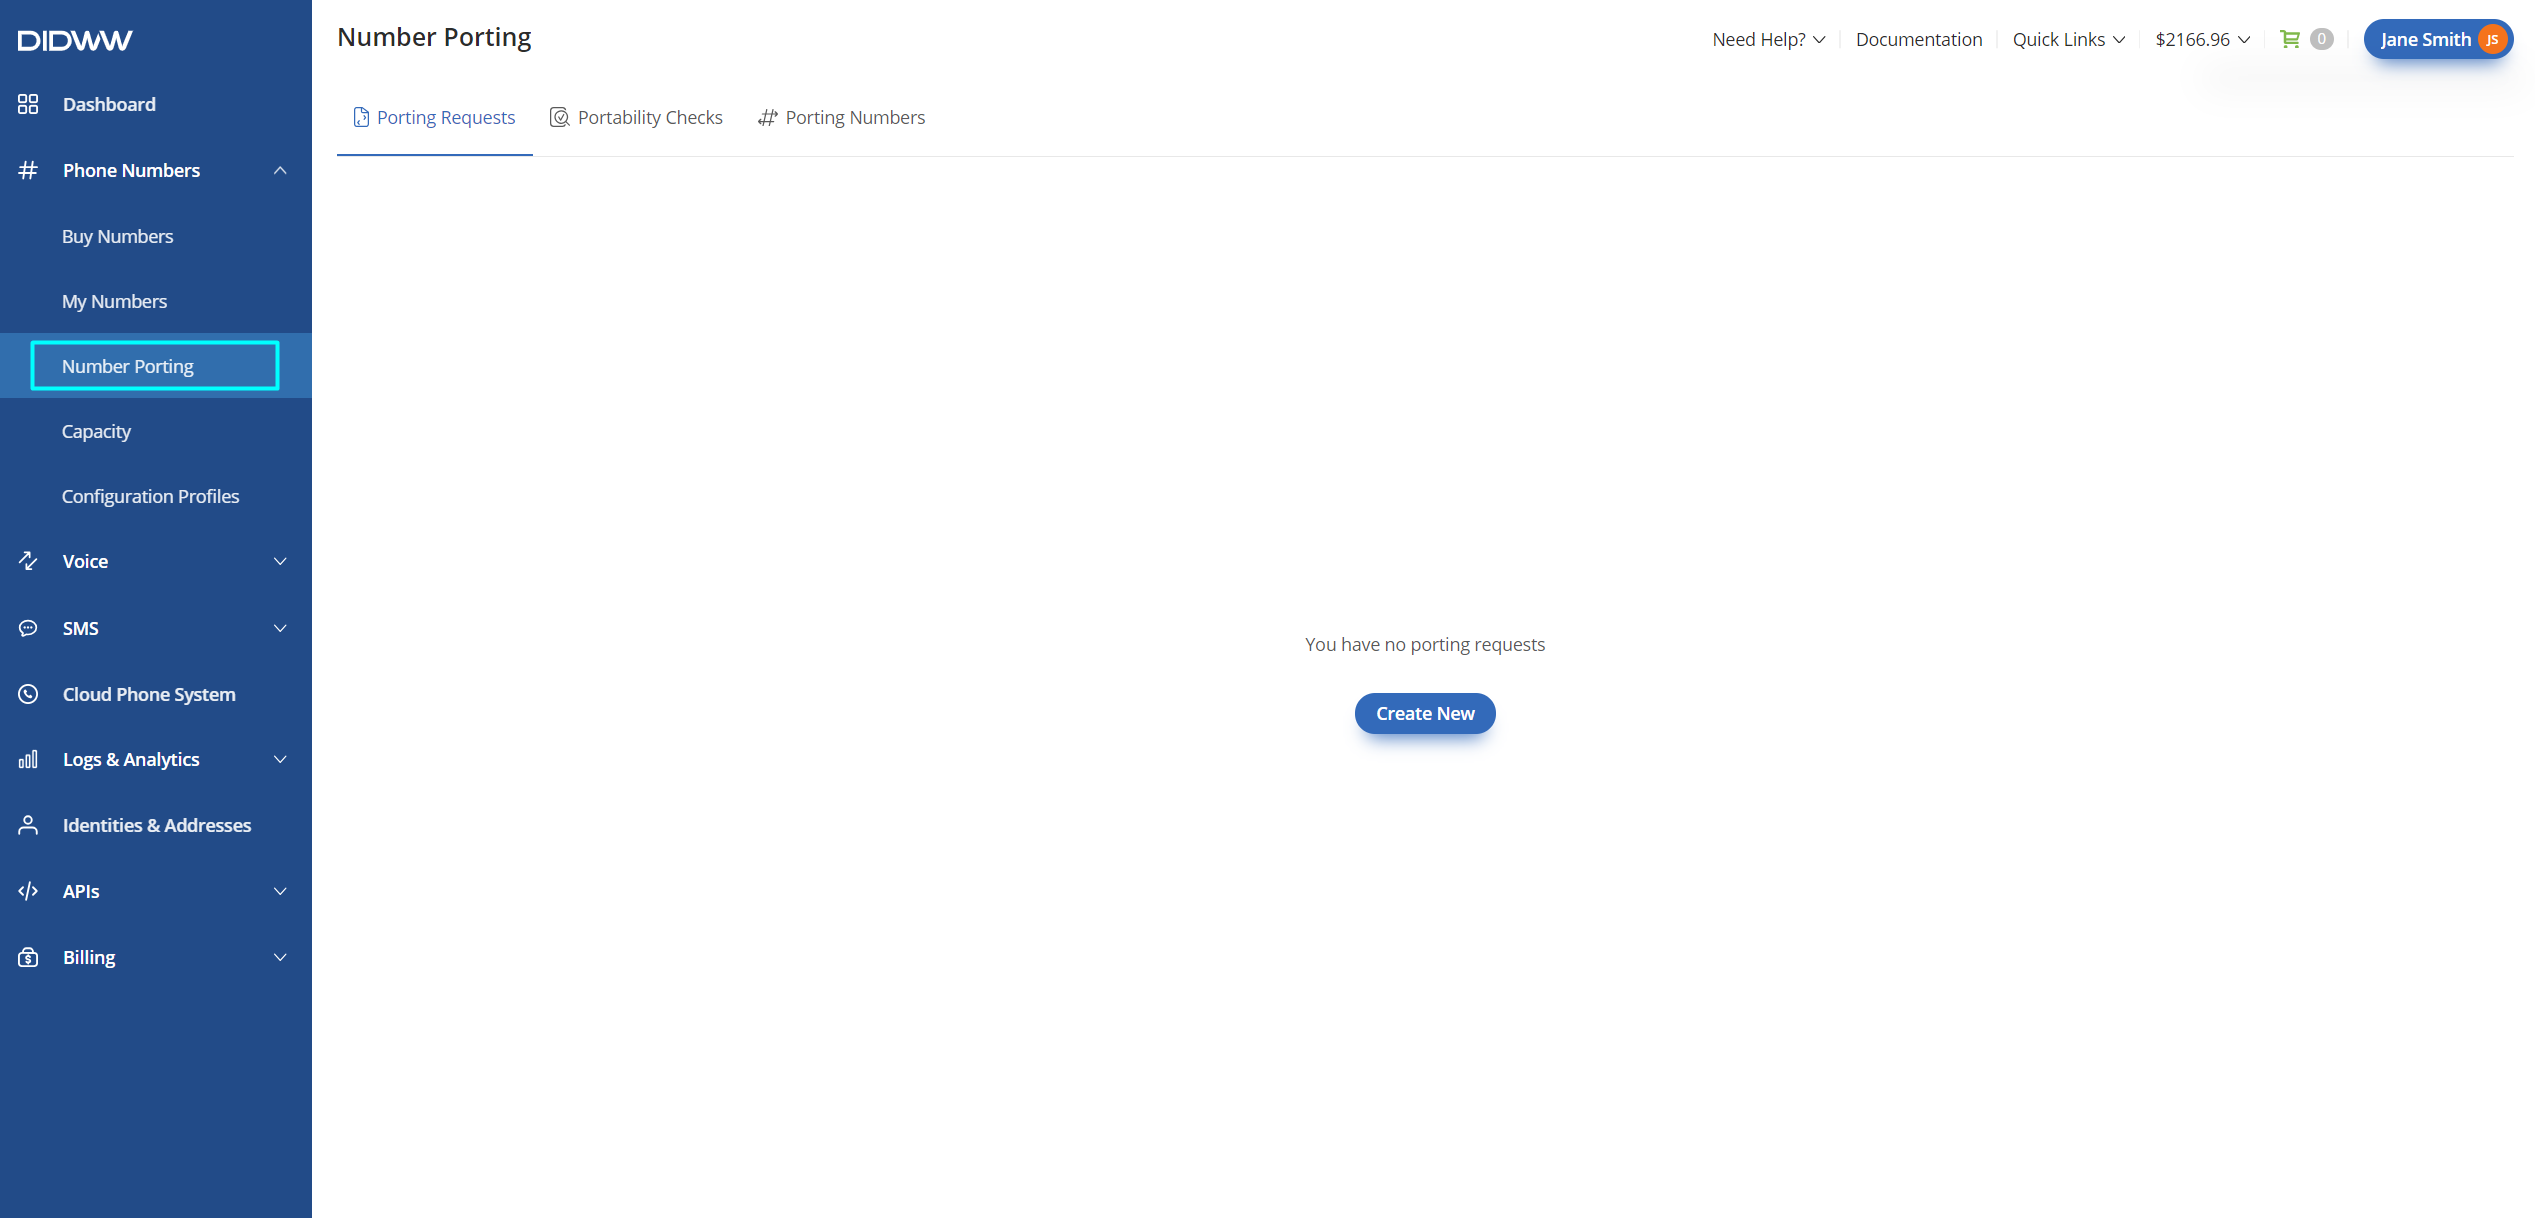Click the Porting Requests document icon

(361, 117)
